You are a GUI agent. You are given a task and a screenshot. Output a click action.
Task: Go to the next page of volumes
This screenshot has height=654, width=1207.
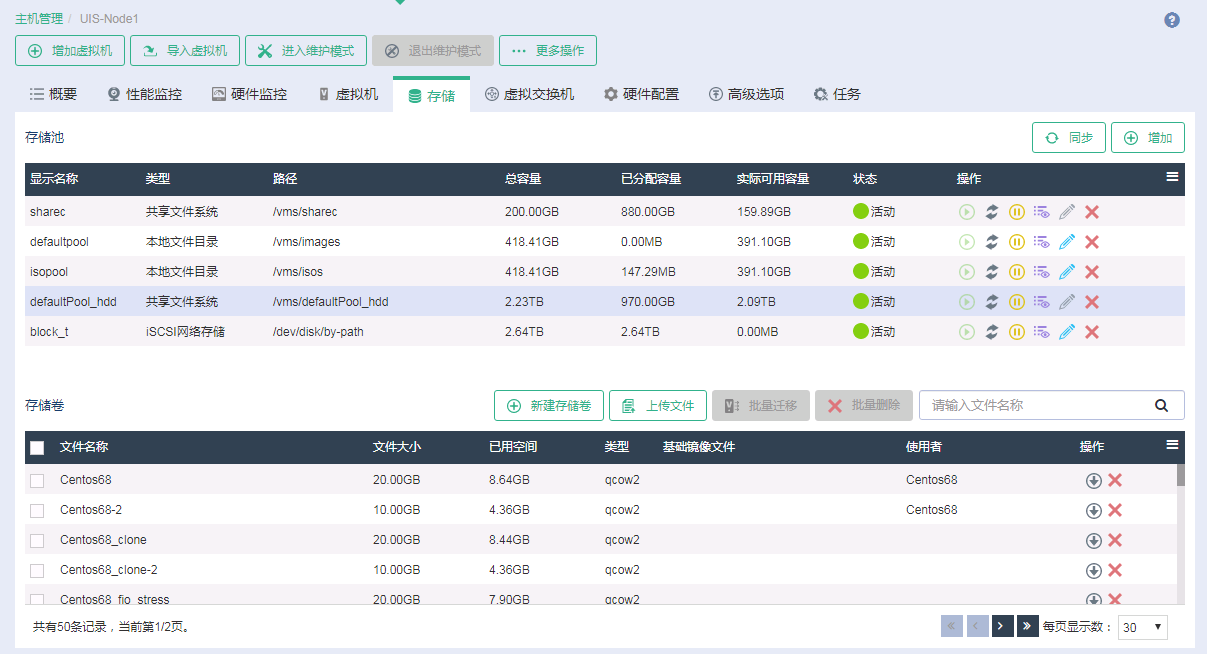point(1002,626)
